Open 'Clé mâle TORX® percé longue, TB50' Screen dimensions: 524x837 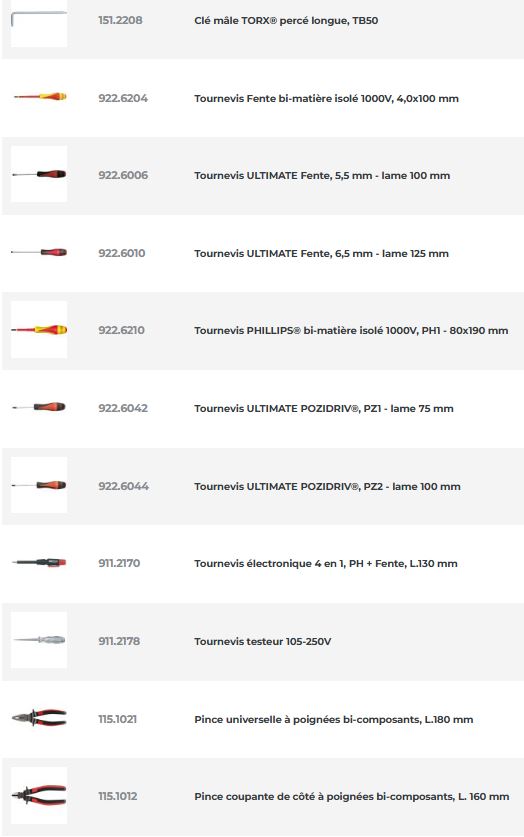[x=286, y=21]
